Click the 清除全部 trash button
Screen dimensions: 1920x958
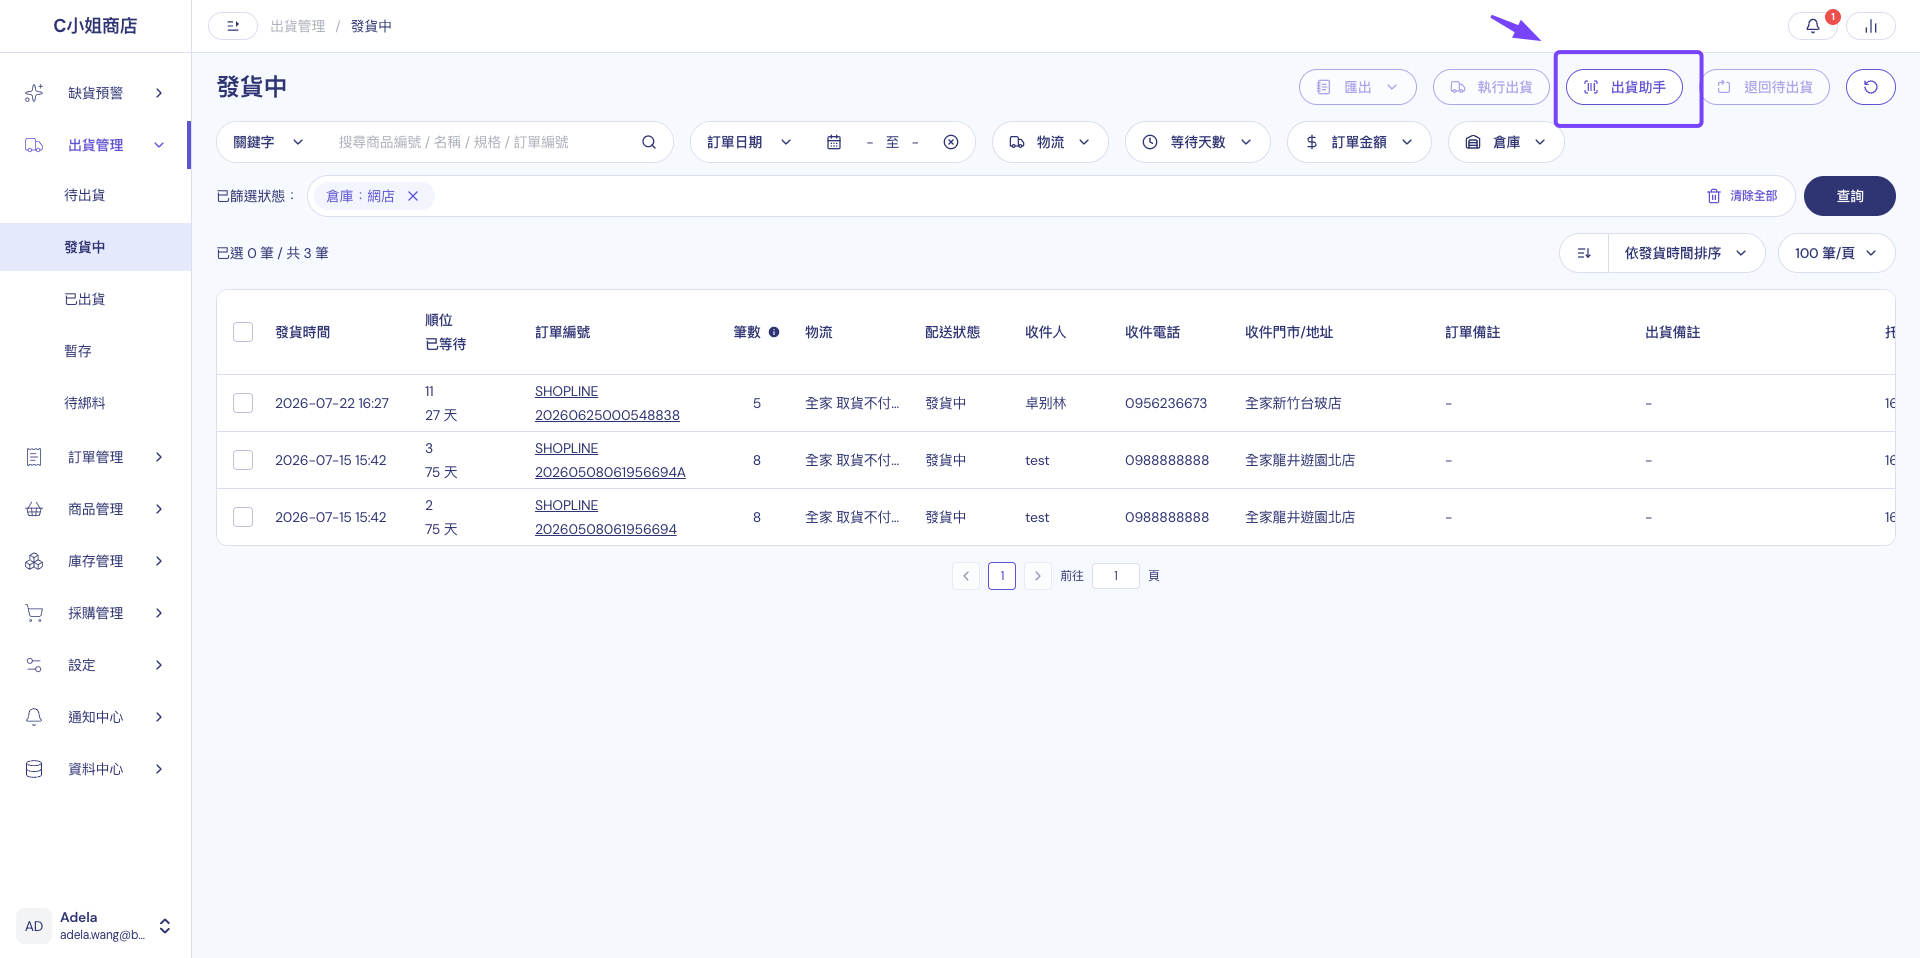pyautogui.click(x=1742, y=196)
